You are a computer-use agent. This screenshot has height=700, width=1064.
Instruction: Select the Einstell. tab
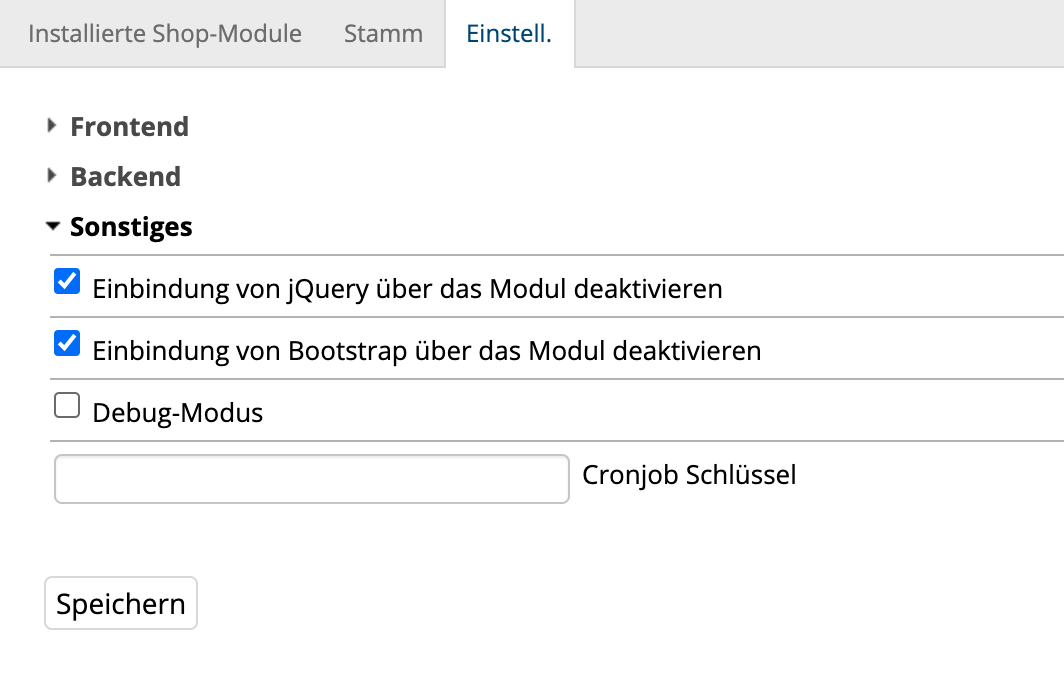509,33
